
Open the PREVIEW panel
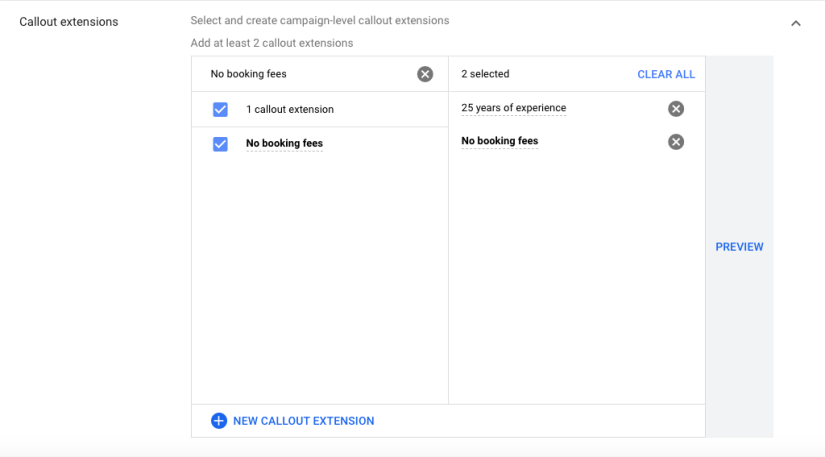(x=739, y=247)
